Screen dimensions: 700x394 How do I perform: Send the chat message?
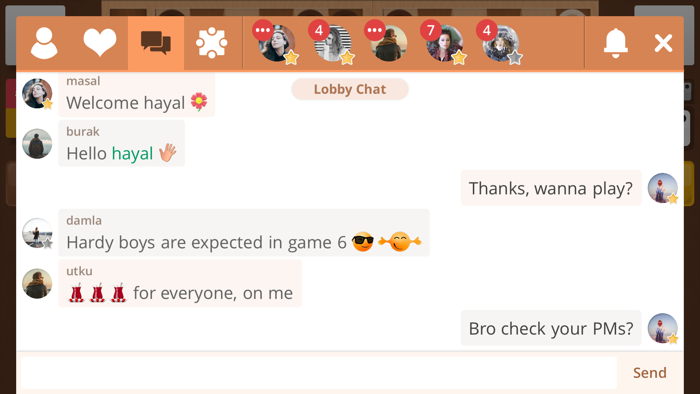click(650, 373)
